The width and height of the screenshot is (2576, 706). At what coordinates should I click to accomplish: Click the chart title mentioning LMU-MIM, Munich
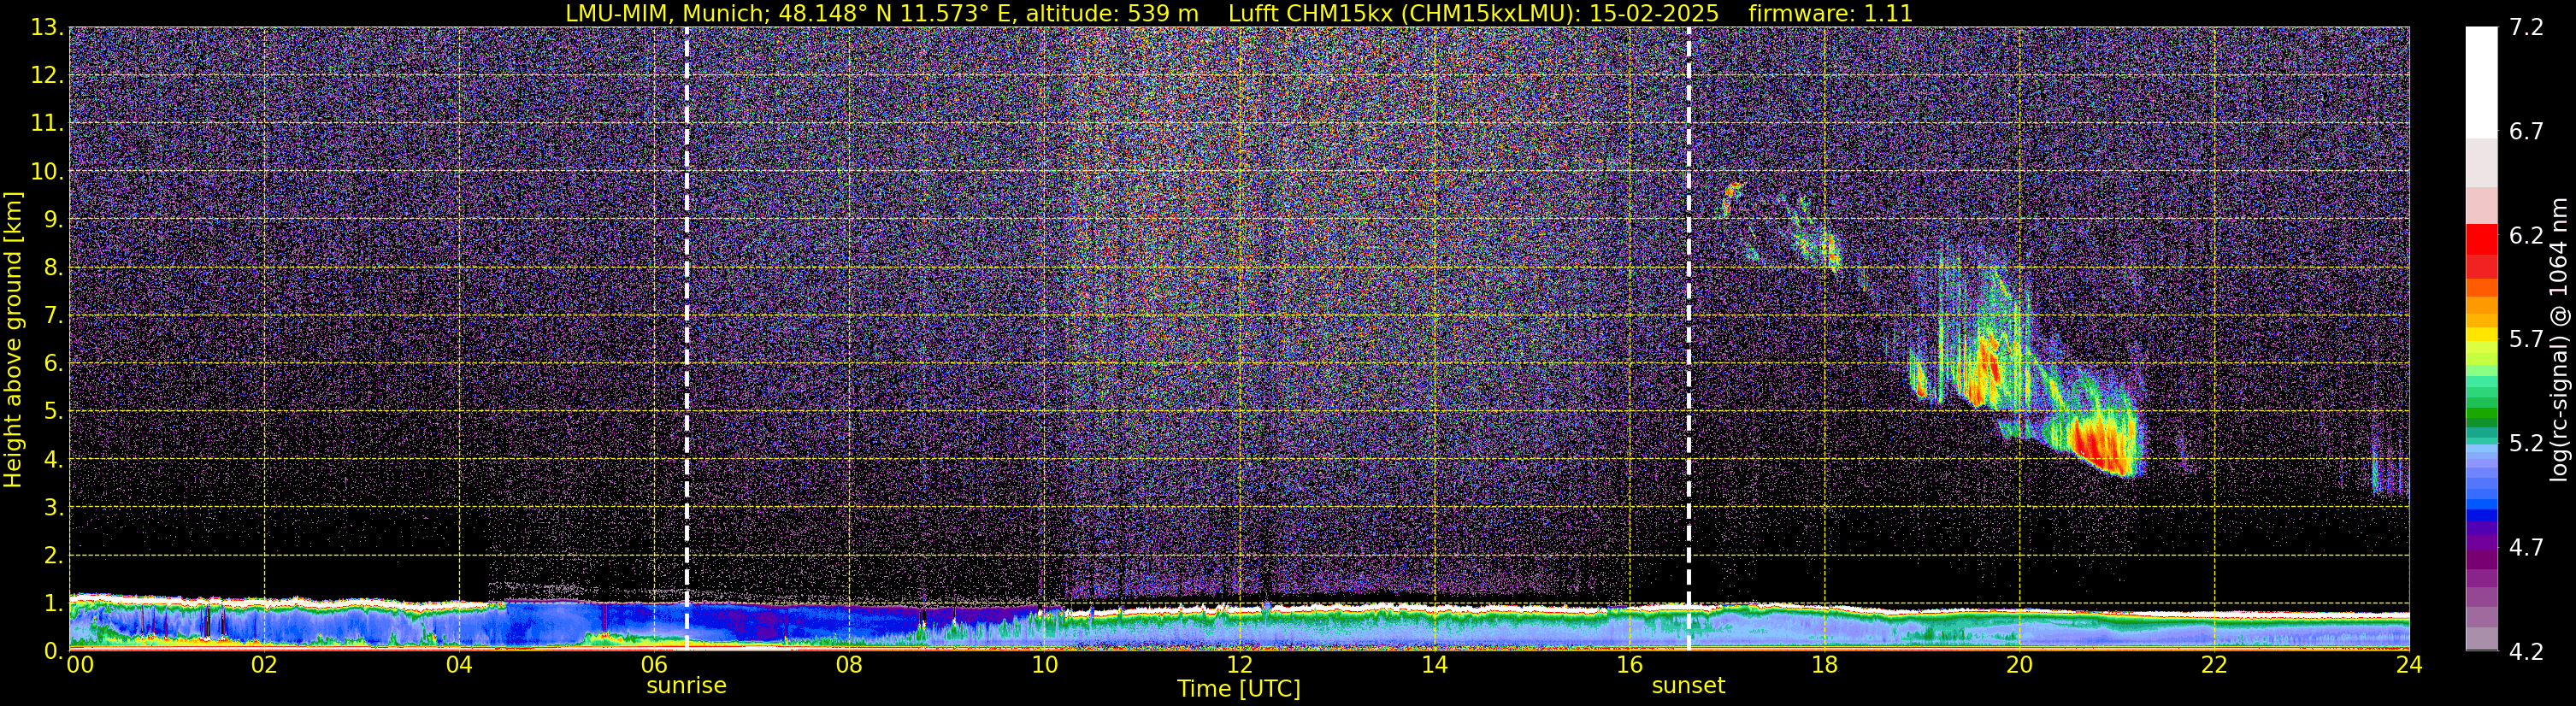point(1239,13)
